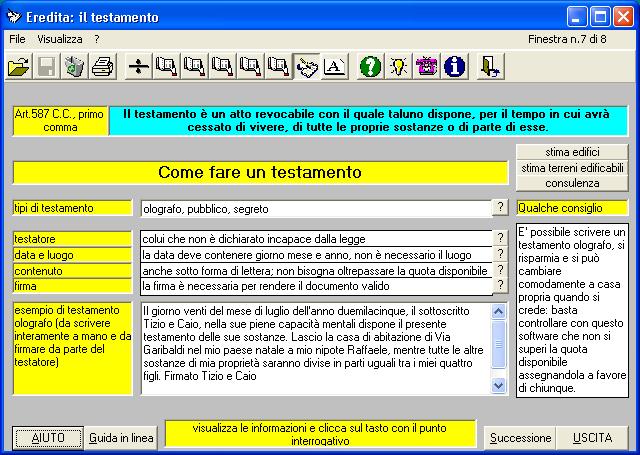Click the green question mark help icon
Viewport: 640px width, 455px height.
369,67
